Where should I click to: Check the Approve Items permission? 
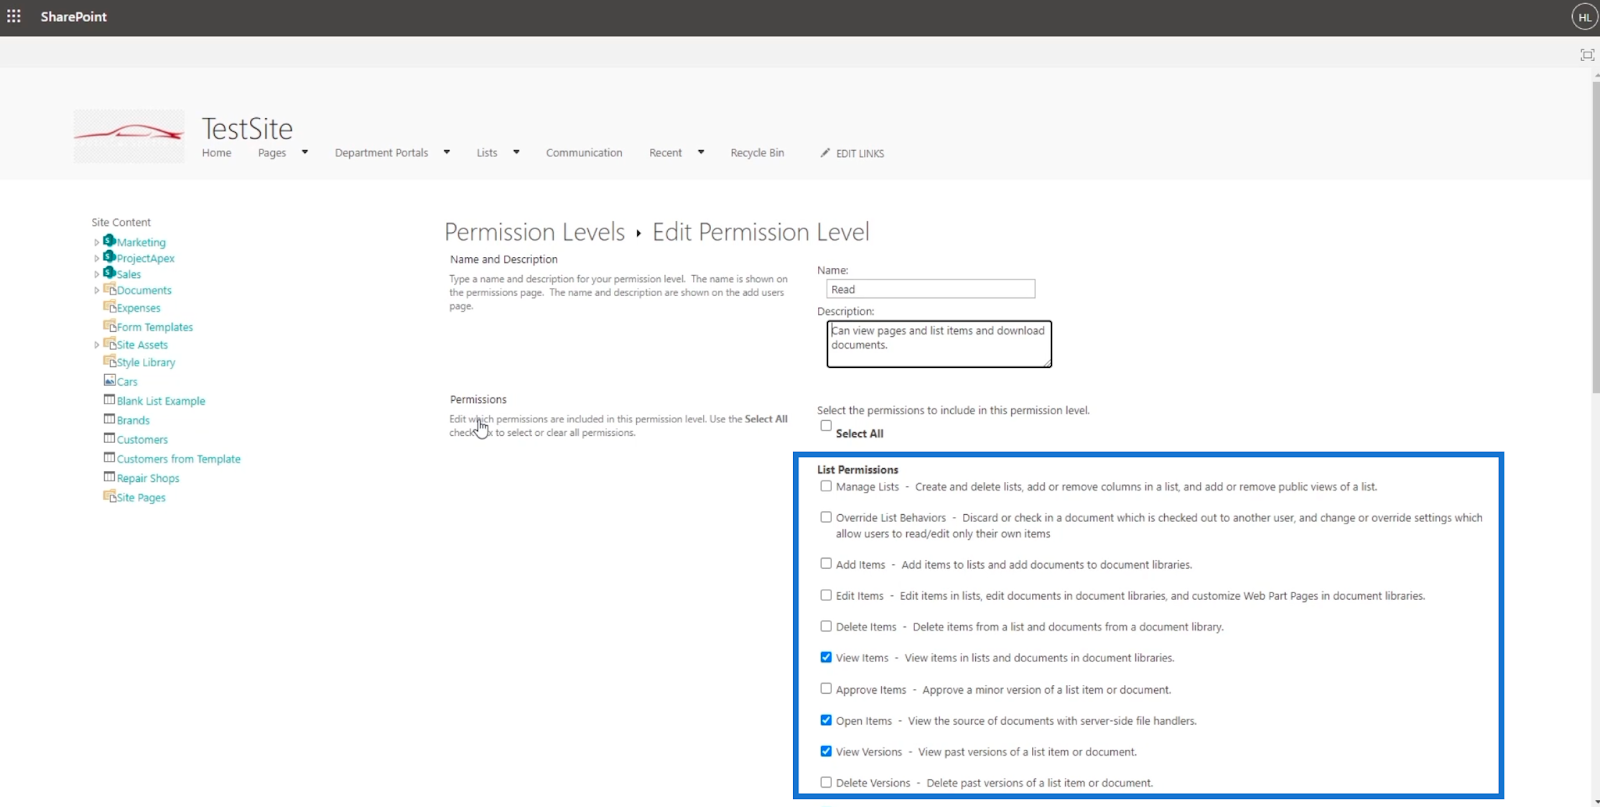tap(826, 689)
